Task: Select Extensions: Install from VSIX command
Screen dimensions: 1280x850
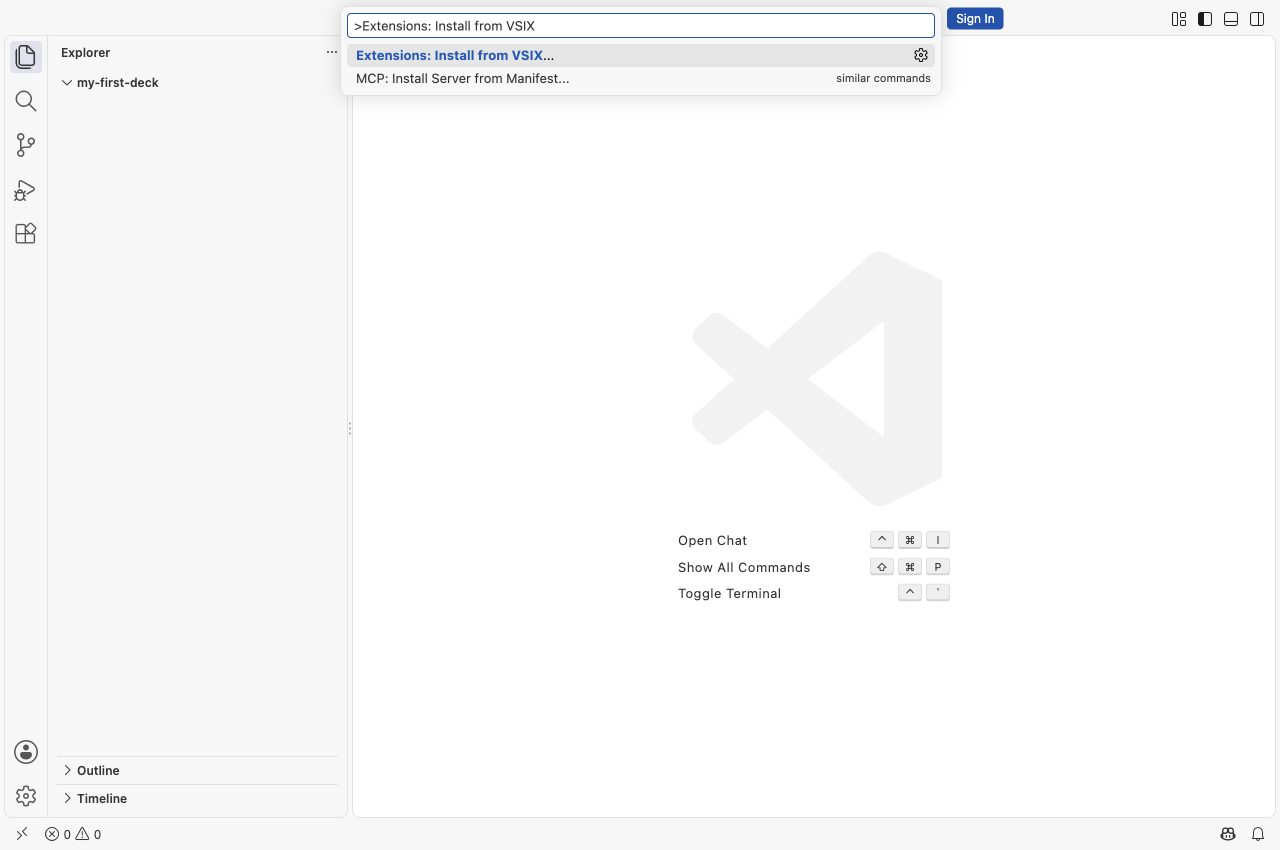Action: (x=641, y=56)
